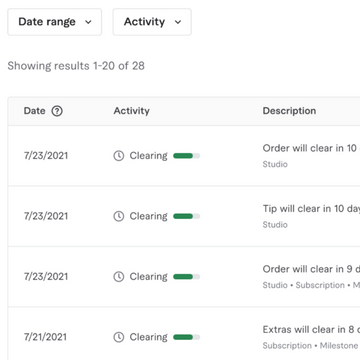
Task: Click 'Showing results 1-20 of 28' text
Action: [x=76, y=66]
